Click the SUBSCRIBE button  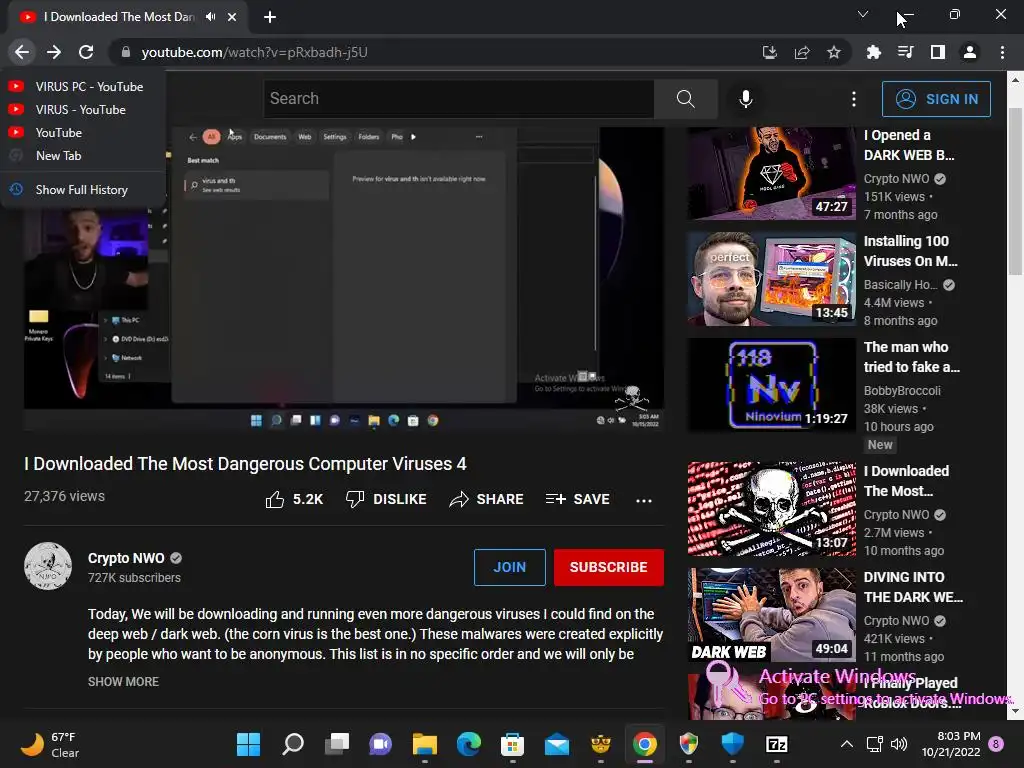[609, 567]
